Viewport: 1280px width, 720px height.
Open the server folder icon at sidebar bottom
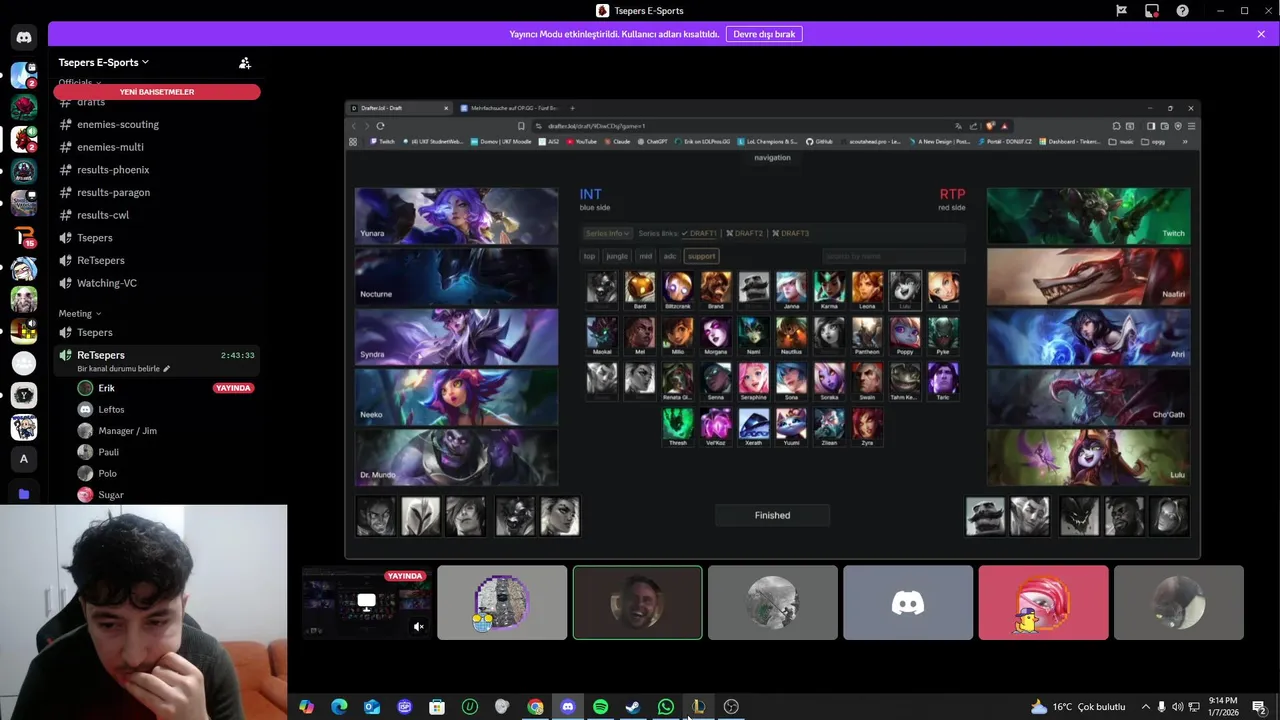(24, 494)
